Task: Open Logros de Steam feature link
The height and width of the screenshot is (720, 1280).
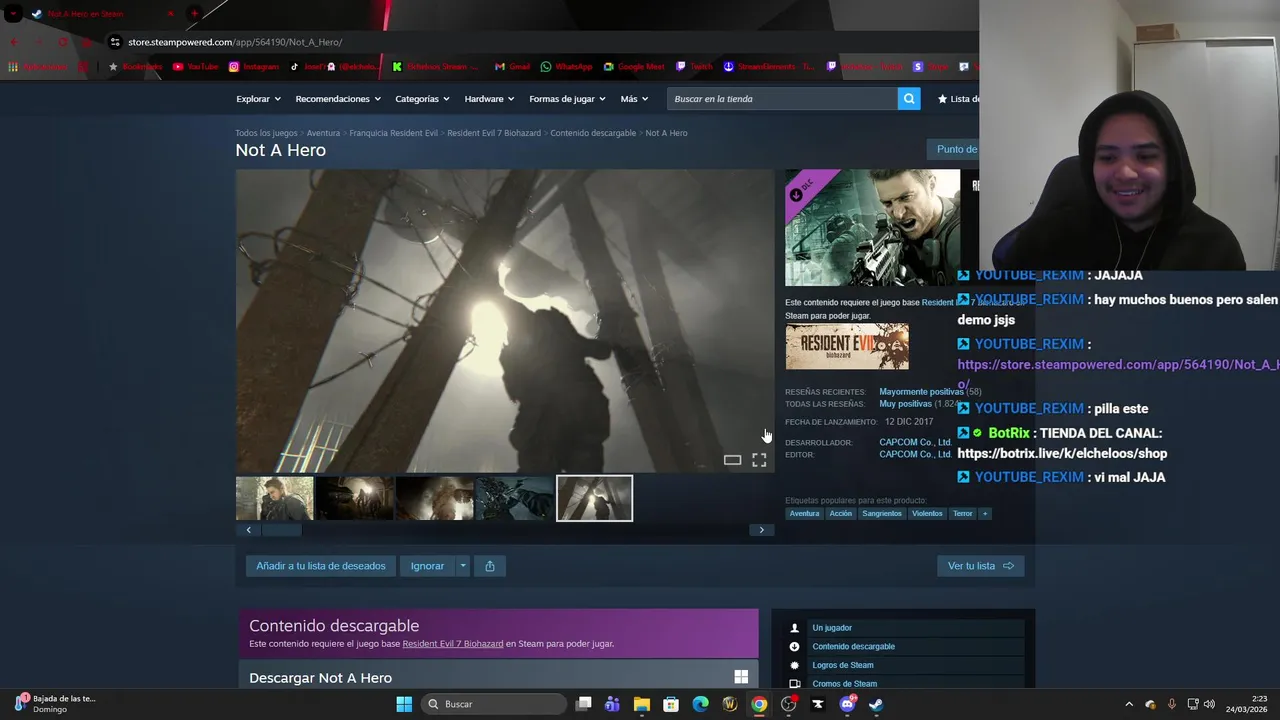Action: [843, 665]
